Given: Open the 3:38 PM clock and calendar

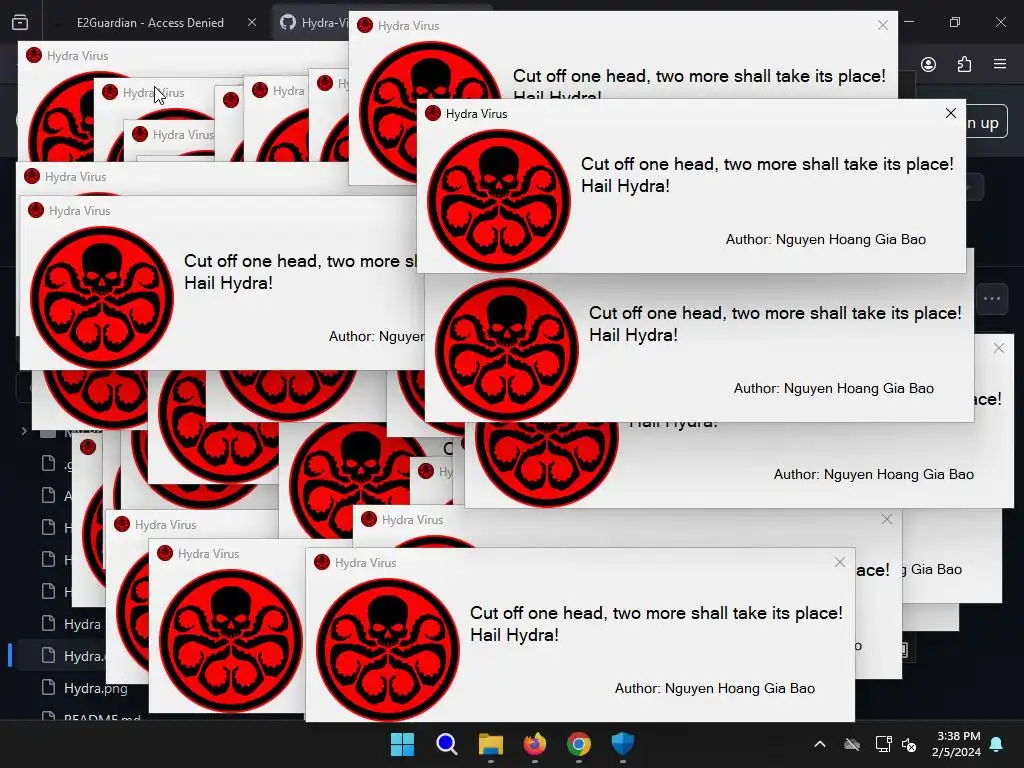Looking at the screenshot, I should (x=956, y=744).
